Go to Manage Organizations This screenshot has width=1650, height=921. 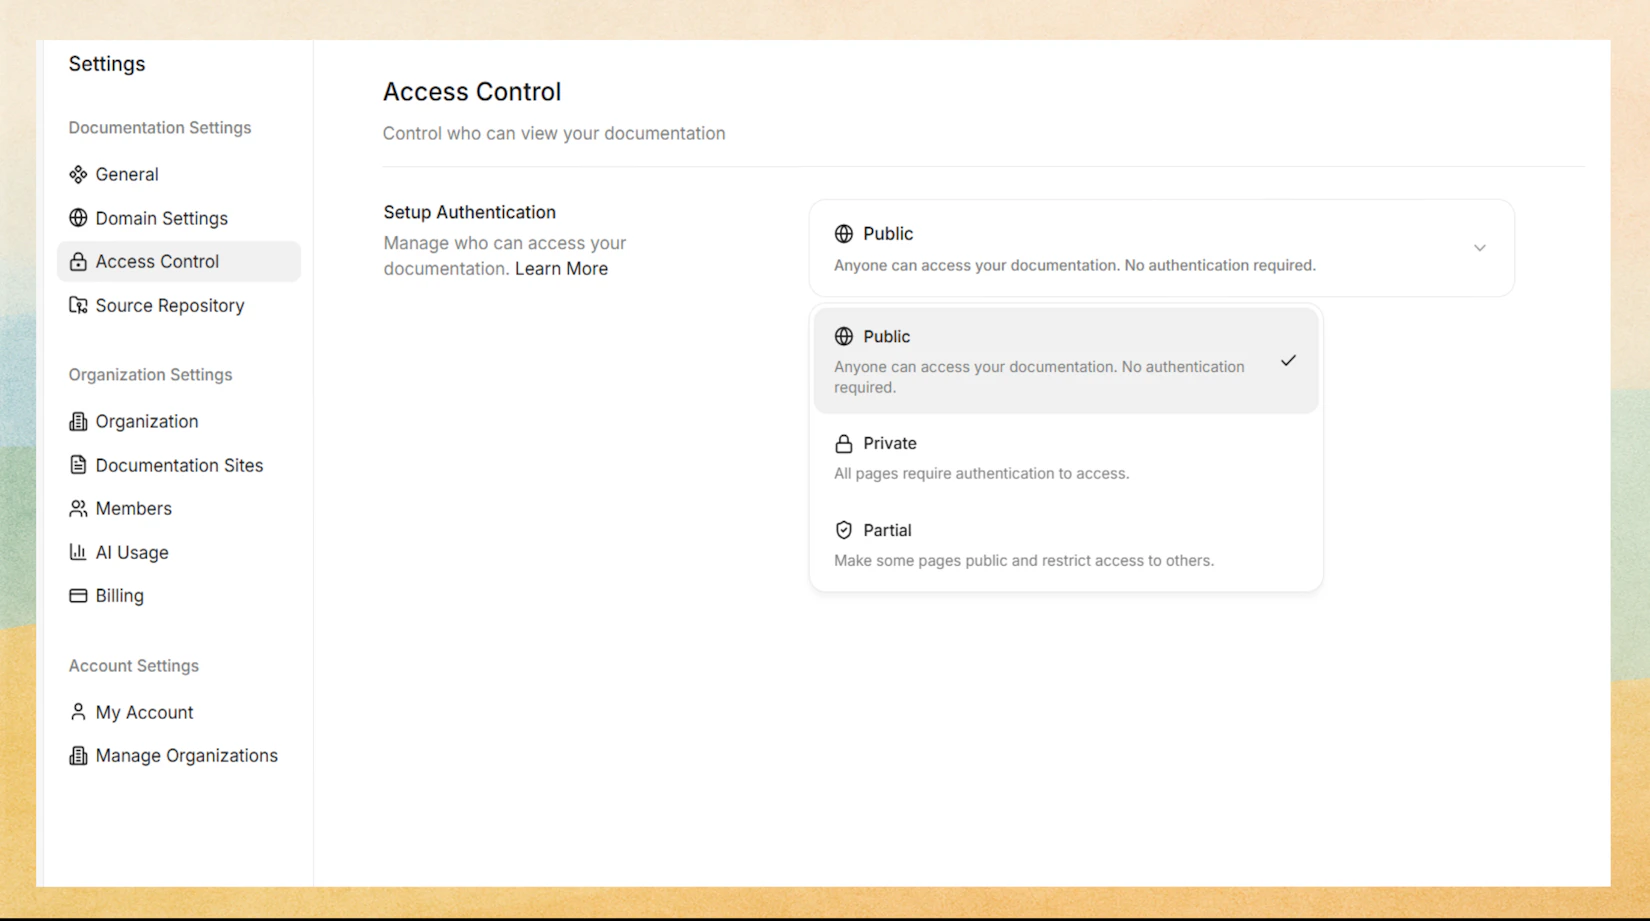186,755
